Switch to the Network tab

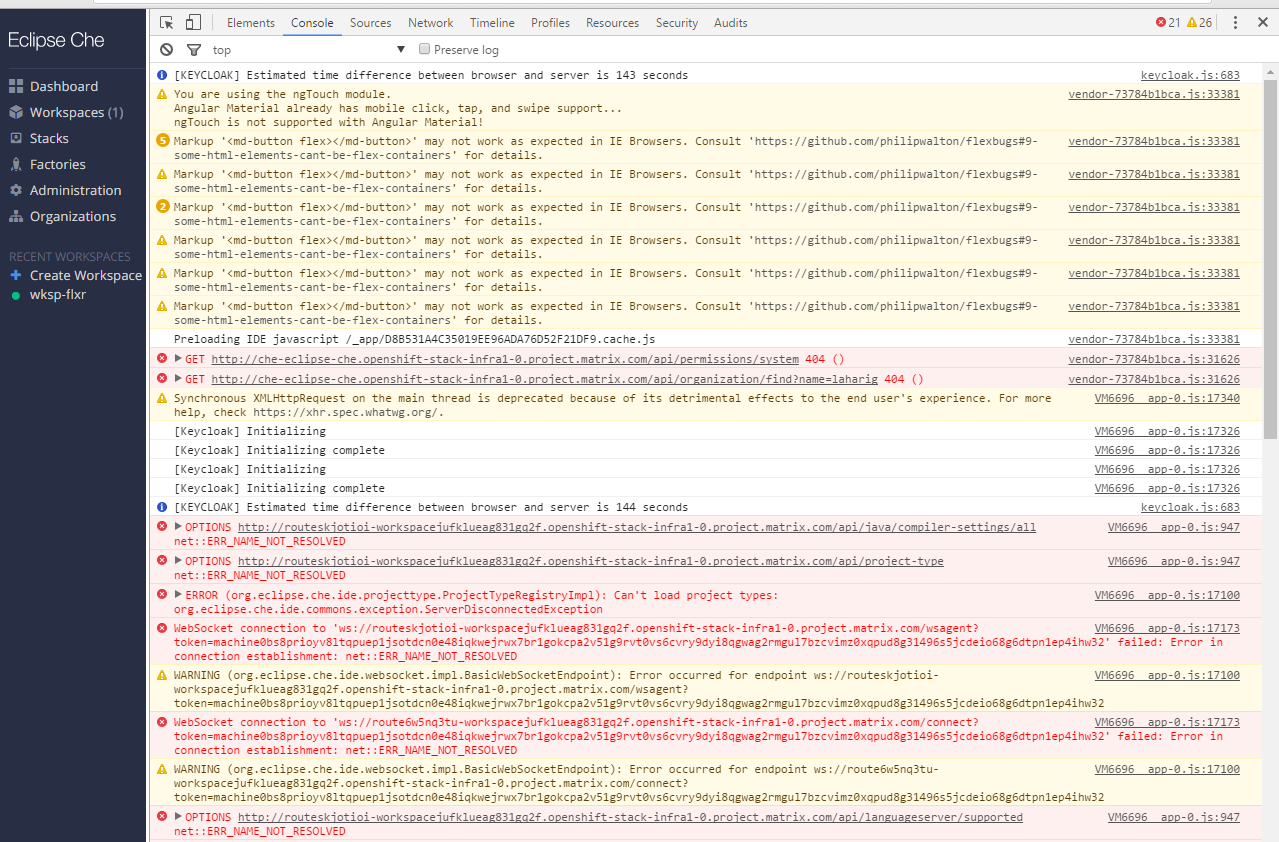click(430, 23)
